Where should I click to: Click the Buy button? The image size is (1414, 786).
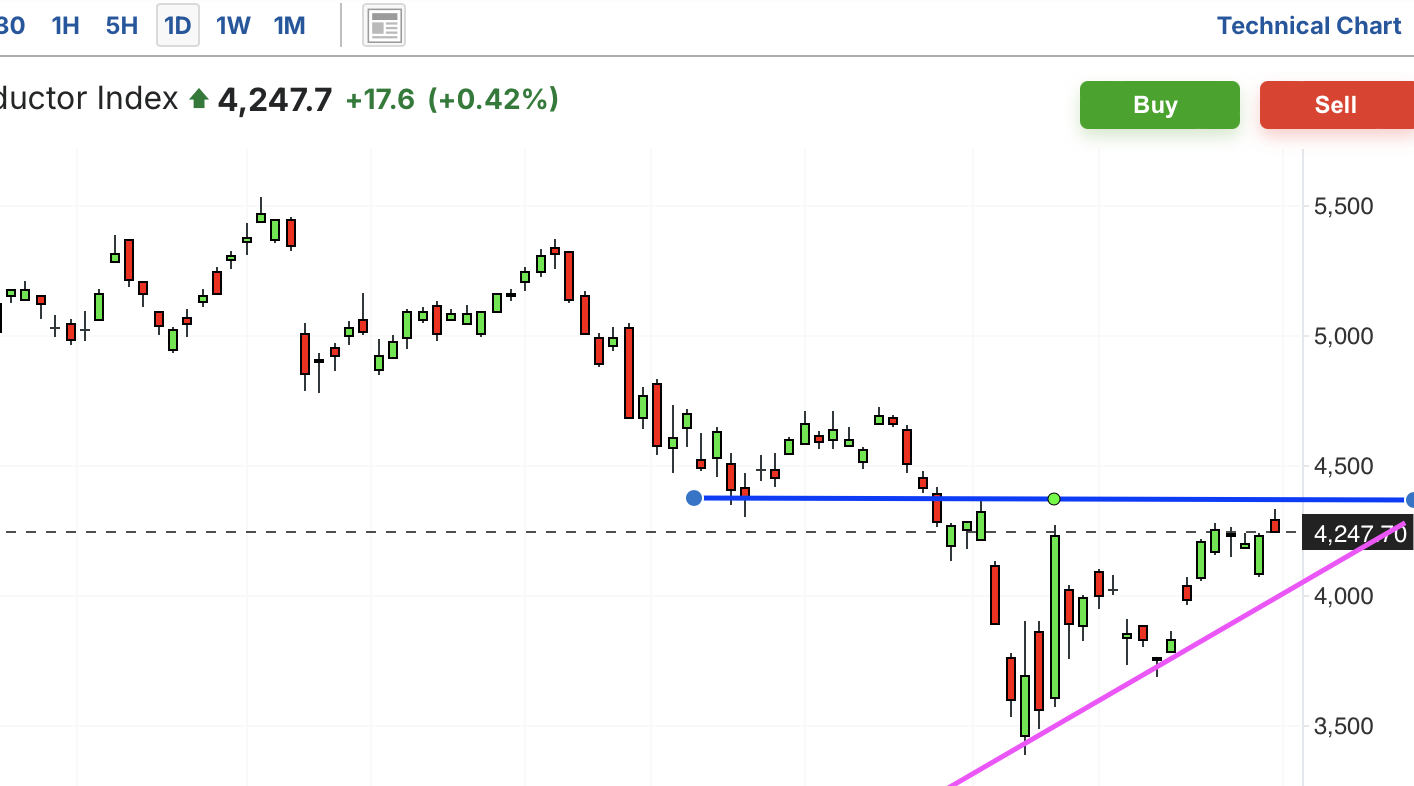pos(1159,105)
